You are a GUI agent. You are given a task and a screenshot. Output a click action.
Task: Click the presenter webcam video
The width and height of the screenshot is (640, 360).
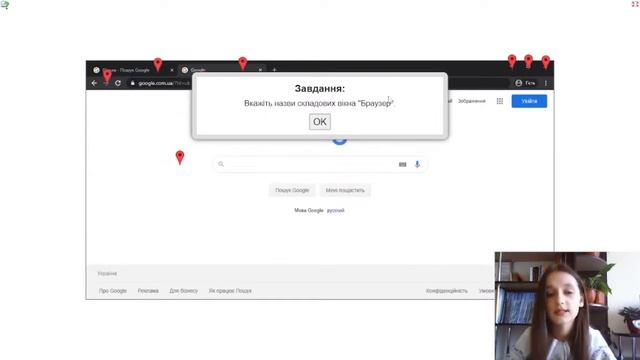click(567, 306)
